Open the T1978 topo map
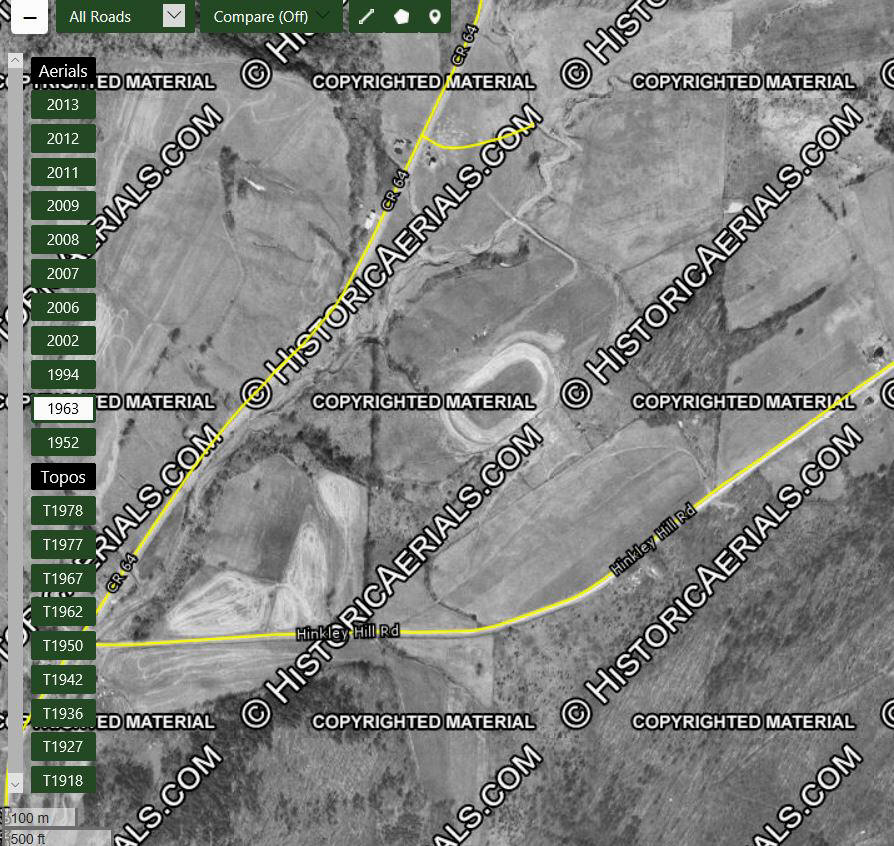This screenshot has height=846, width=894. click(x=63, y=511)
